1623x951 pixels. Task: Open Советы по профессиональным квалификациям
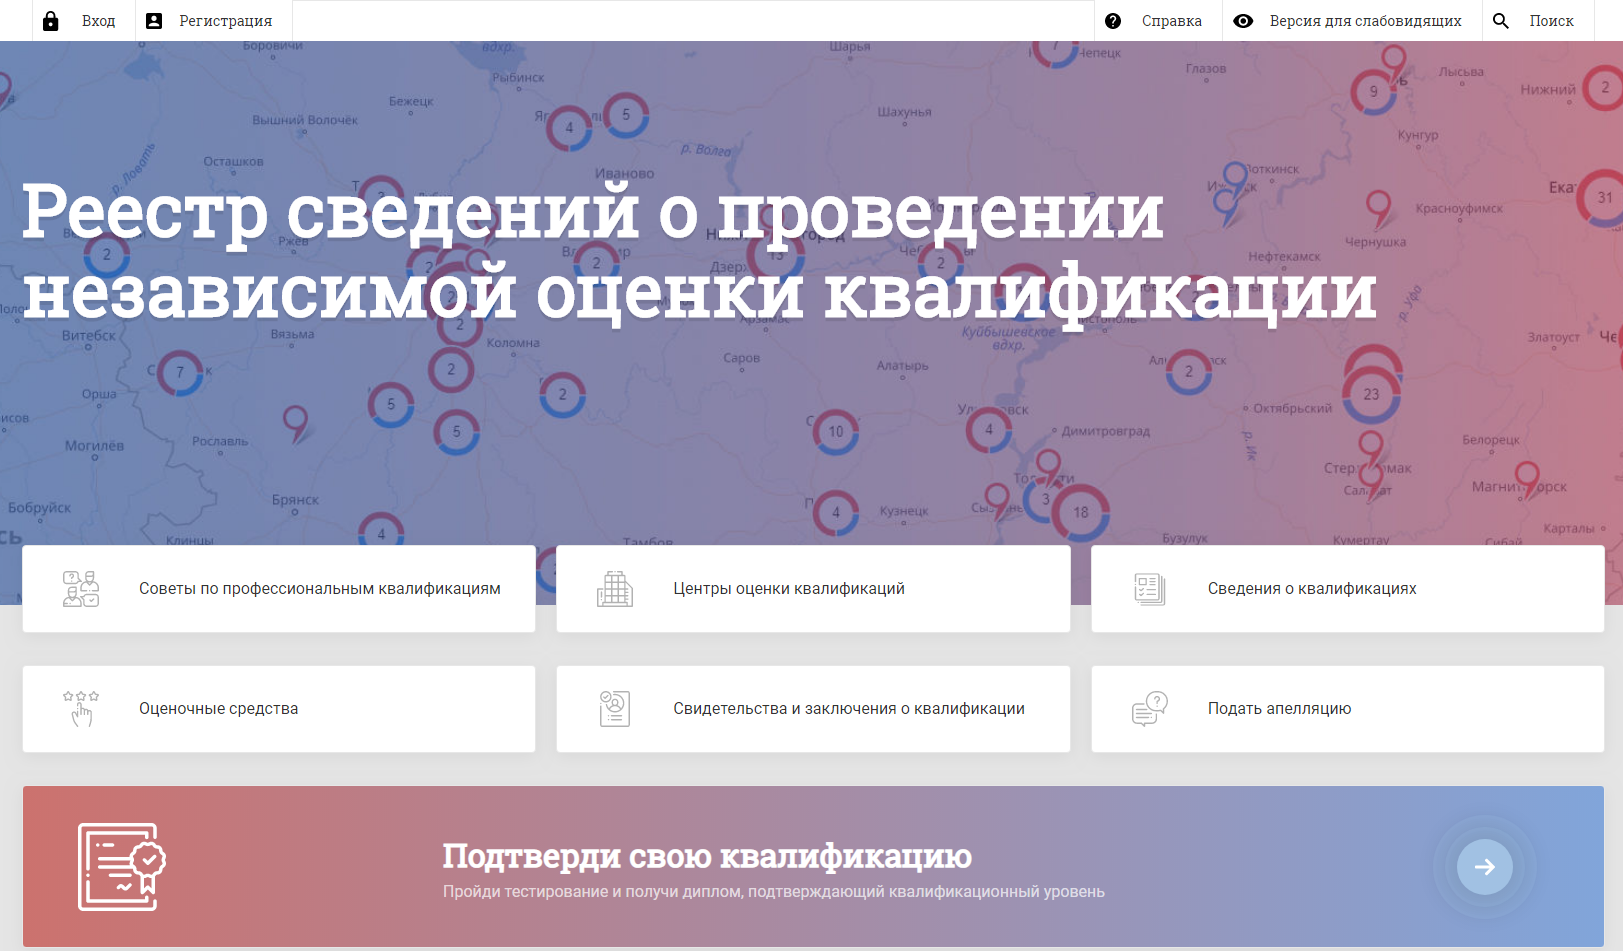pos(319,589)
